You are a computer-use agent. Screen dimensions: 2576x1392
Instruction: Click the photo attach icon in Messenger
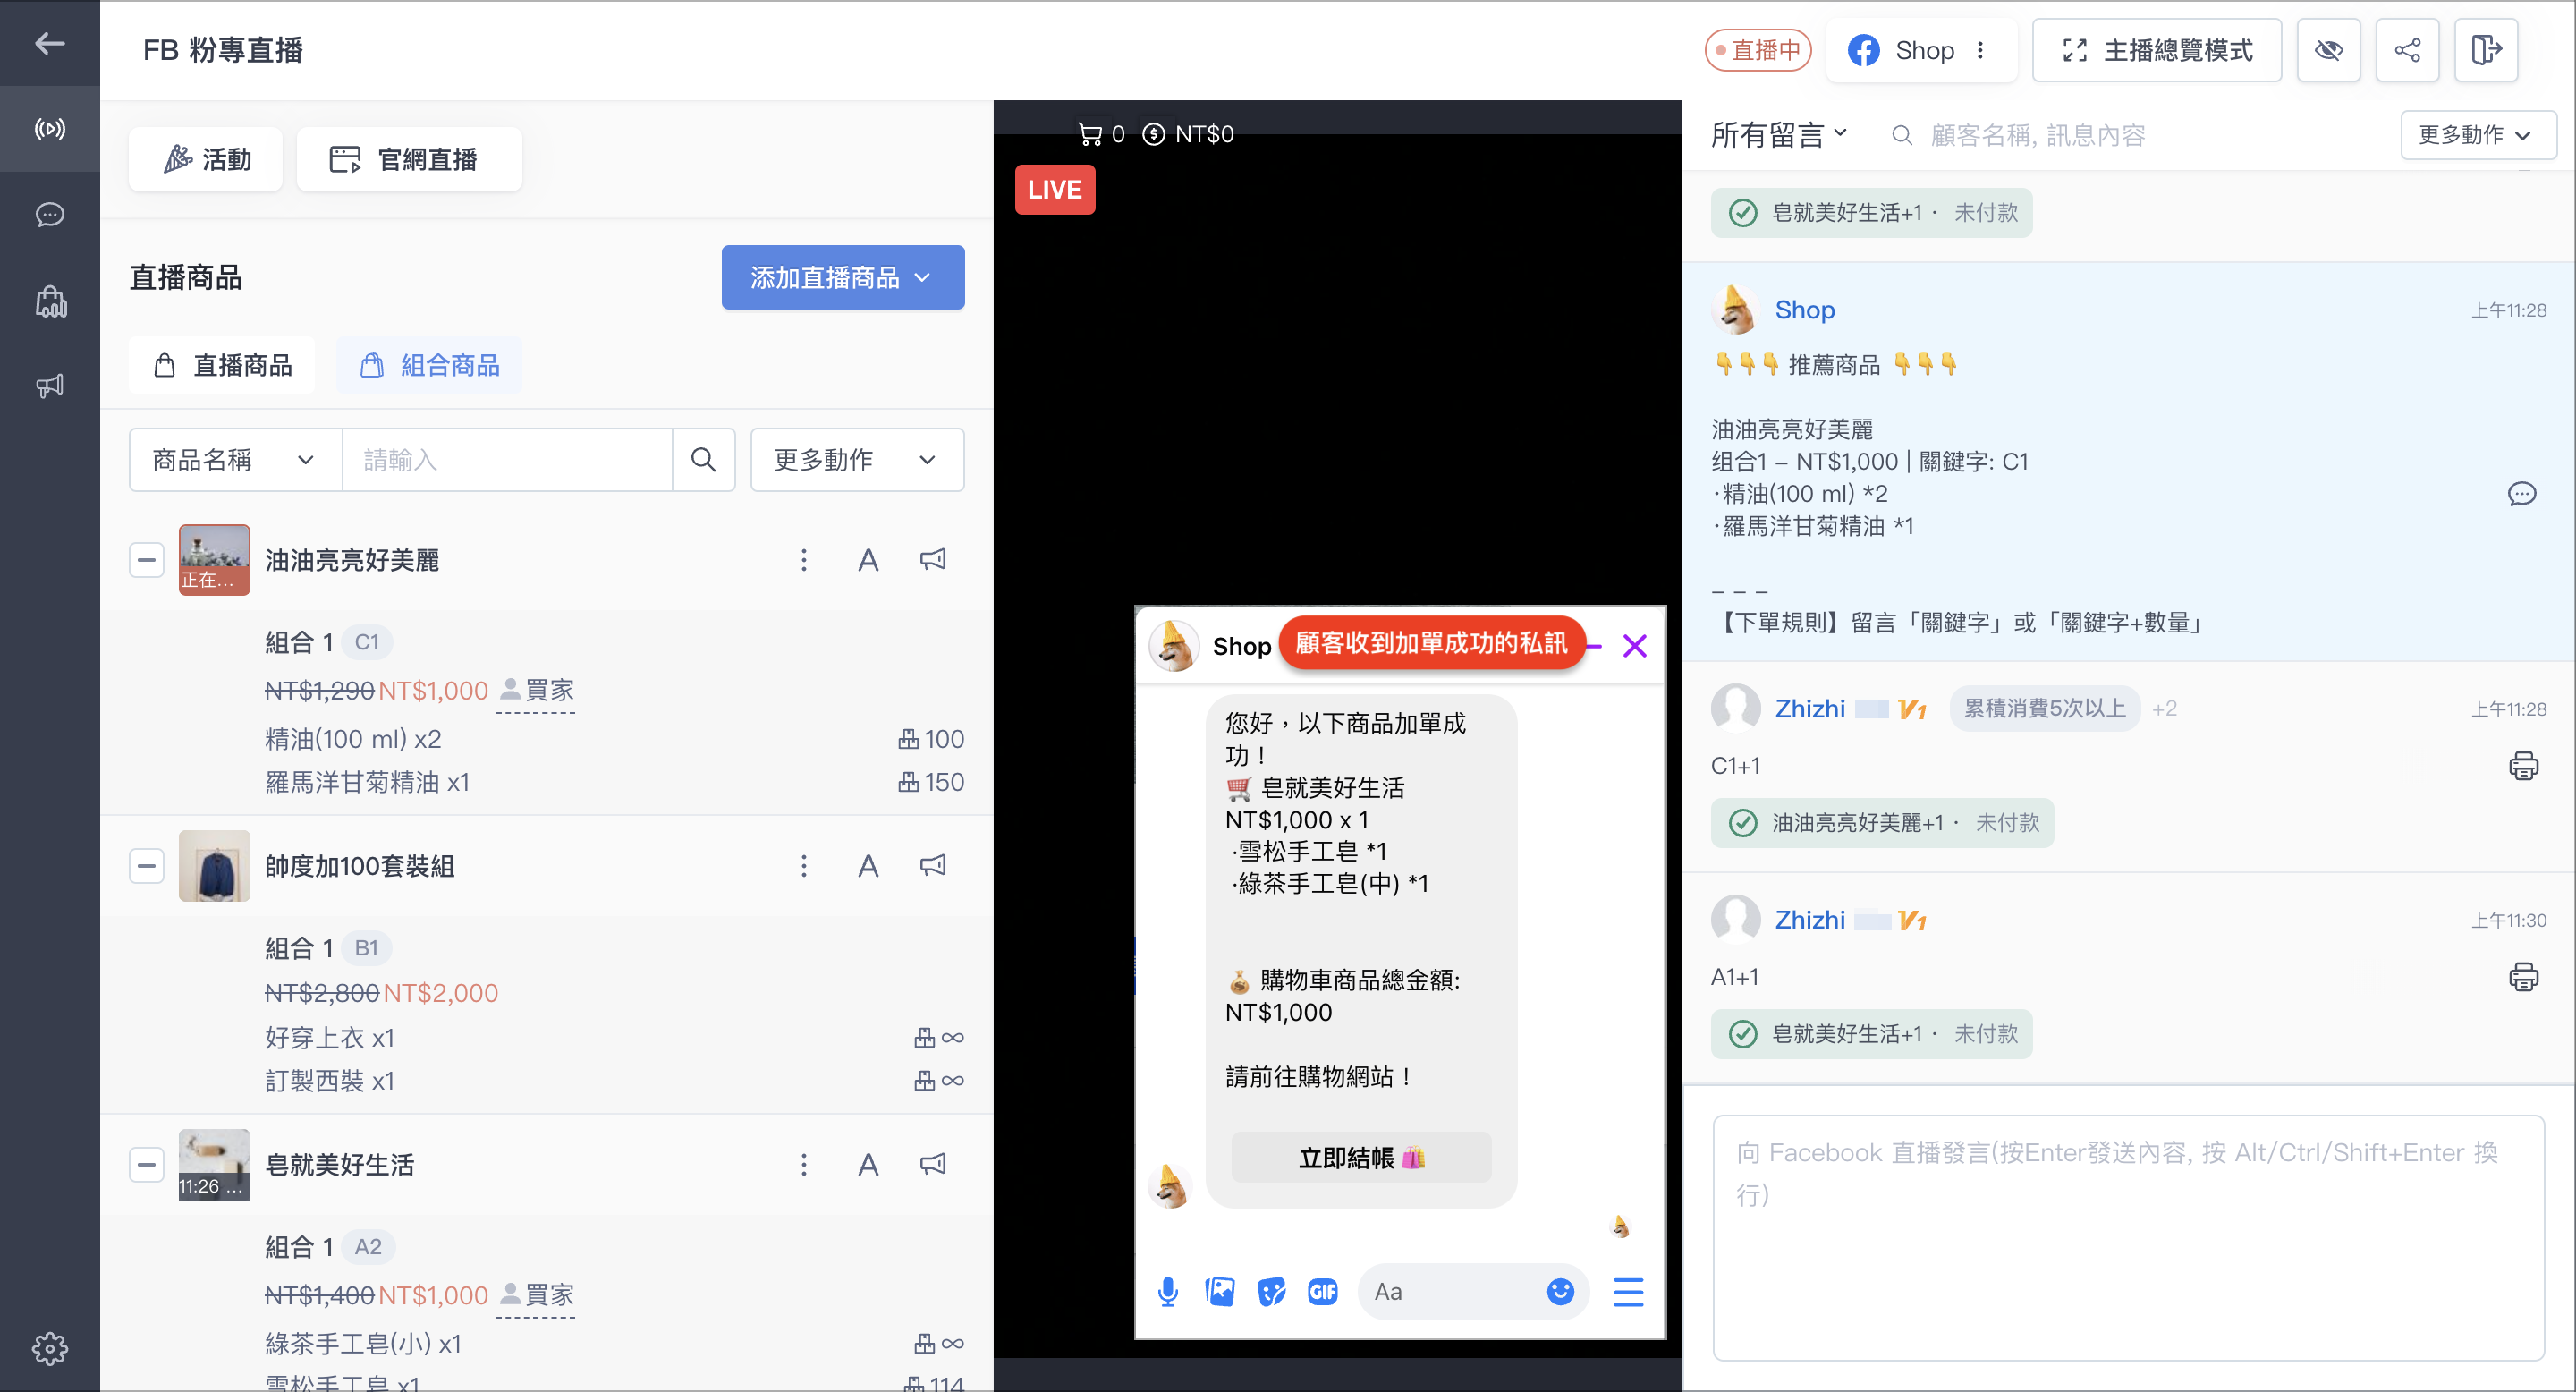pyautogui.click(x=1219, y=1292)
